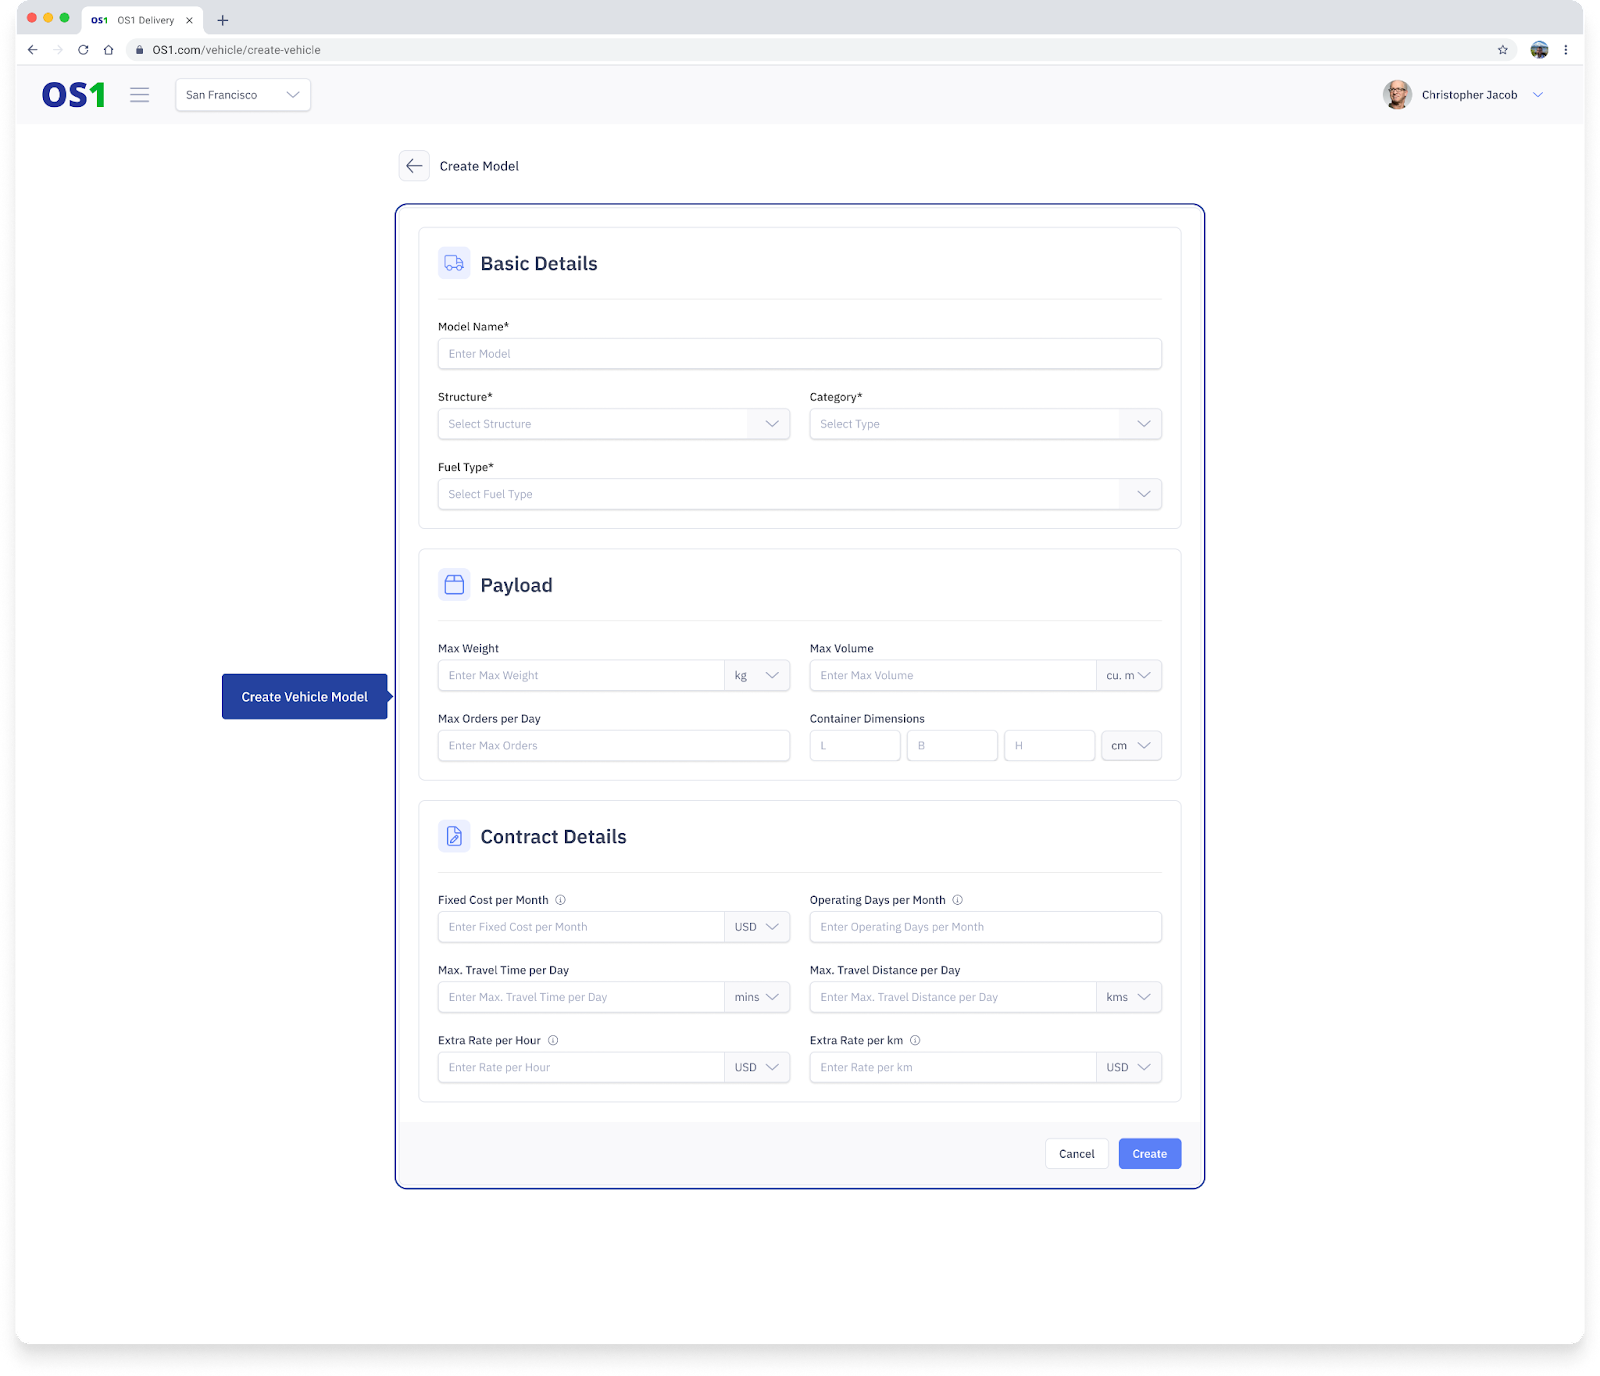
Task: Show info for Extra Rate per km
Action: (915, 1040)
